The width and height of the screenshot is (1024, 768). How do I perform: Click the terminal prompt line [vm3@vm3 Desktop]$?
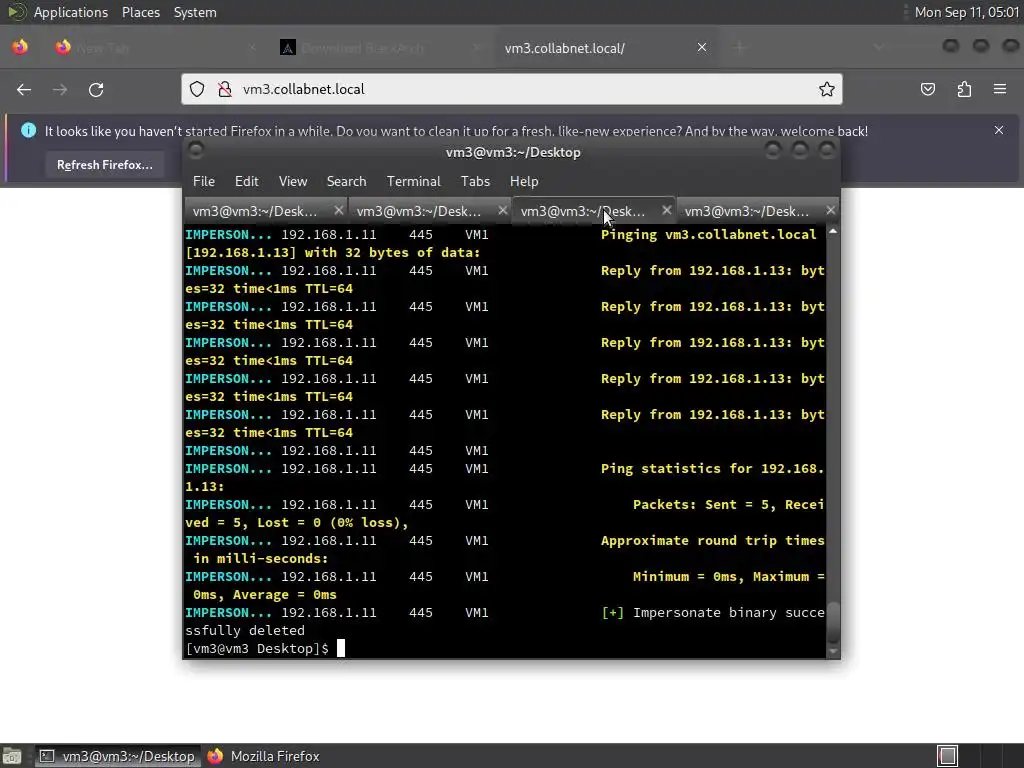pos(257,648)
